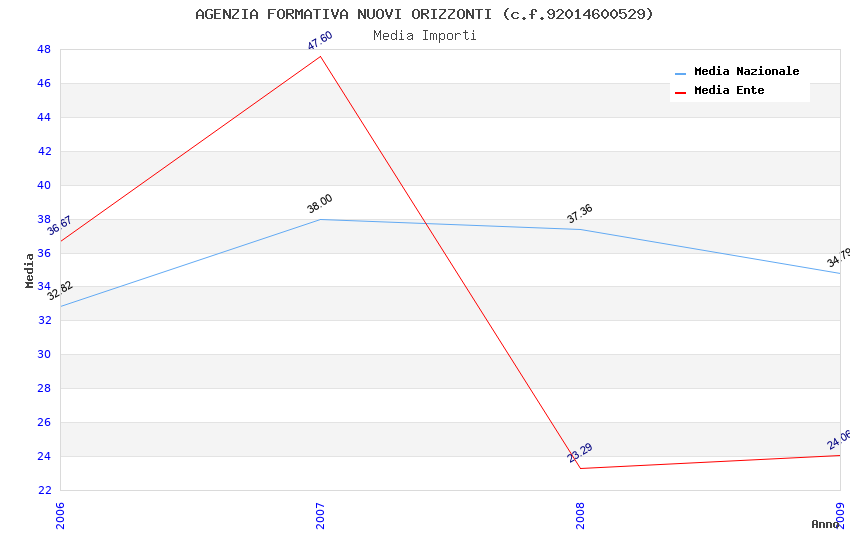
Task: Click the 2007 x-axis label
Action: coord(320,515)
